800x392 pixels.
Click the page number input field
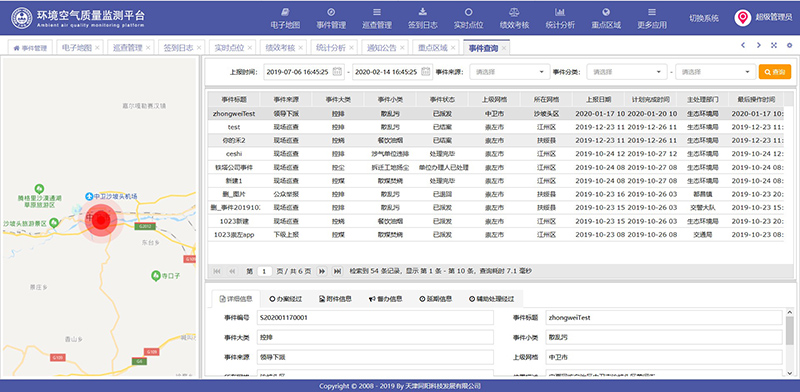(264, 272)
